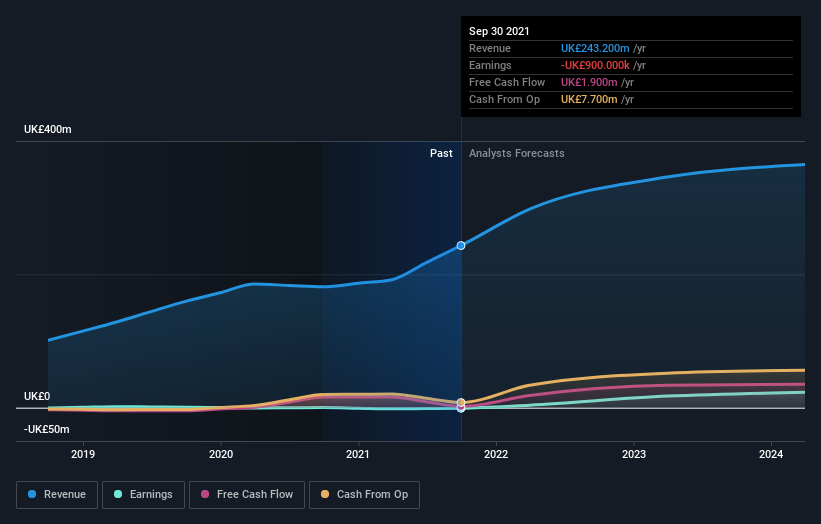Click the Analysts Forecasts label

click(x=517, y=153)
